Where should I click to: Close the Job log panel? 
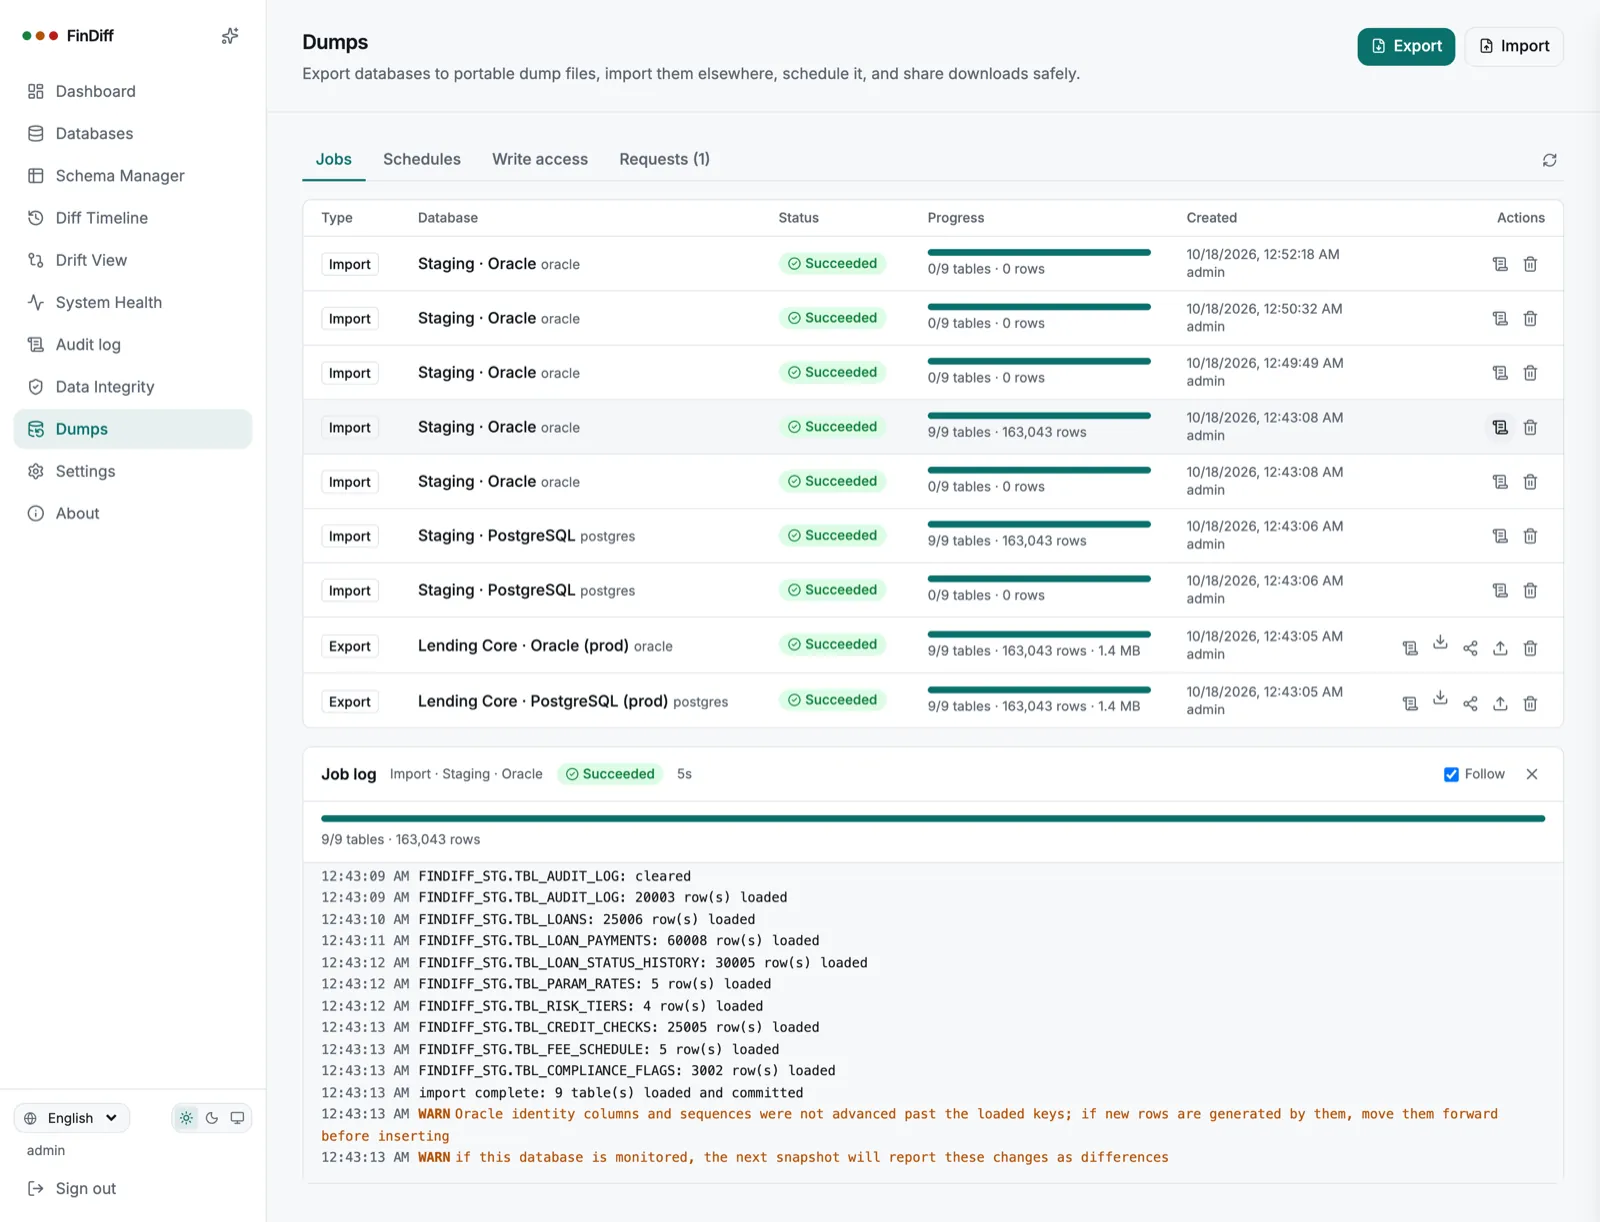pyautogui.click(x=1532, y=774)
